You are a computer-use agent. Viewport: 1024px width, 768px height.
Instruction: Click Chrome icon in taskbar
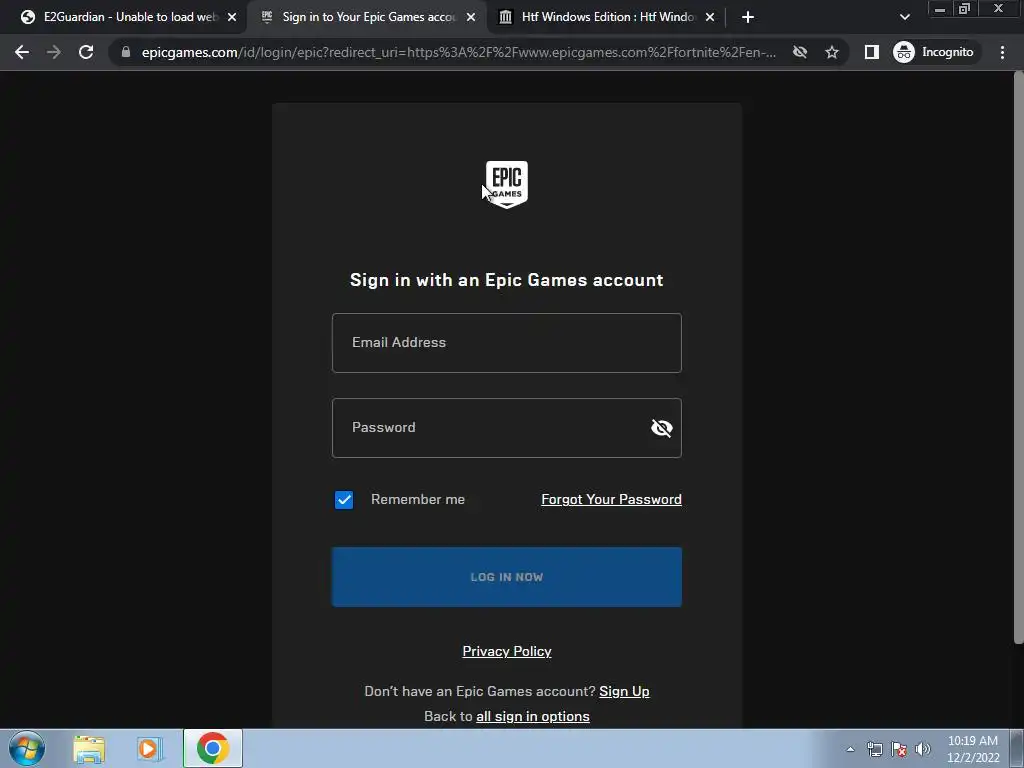[212, 748]
